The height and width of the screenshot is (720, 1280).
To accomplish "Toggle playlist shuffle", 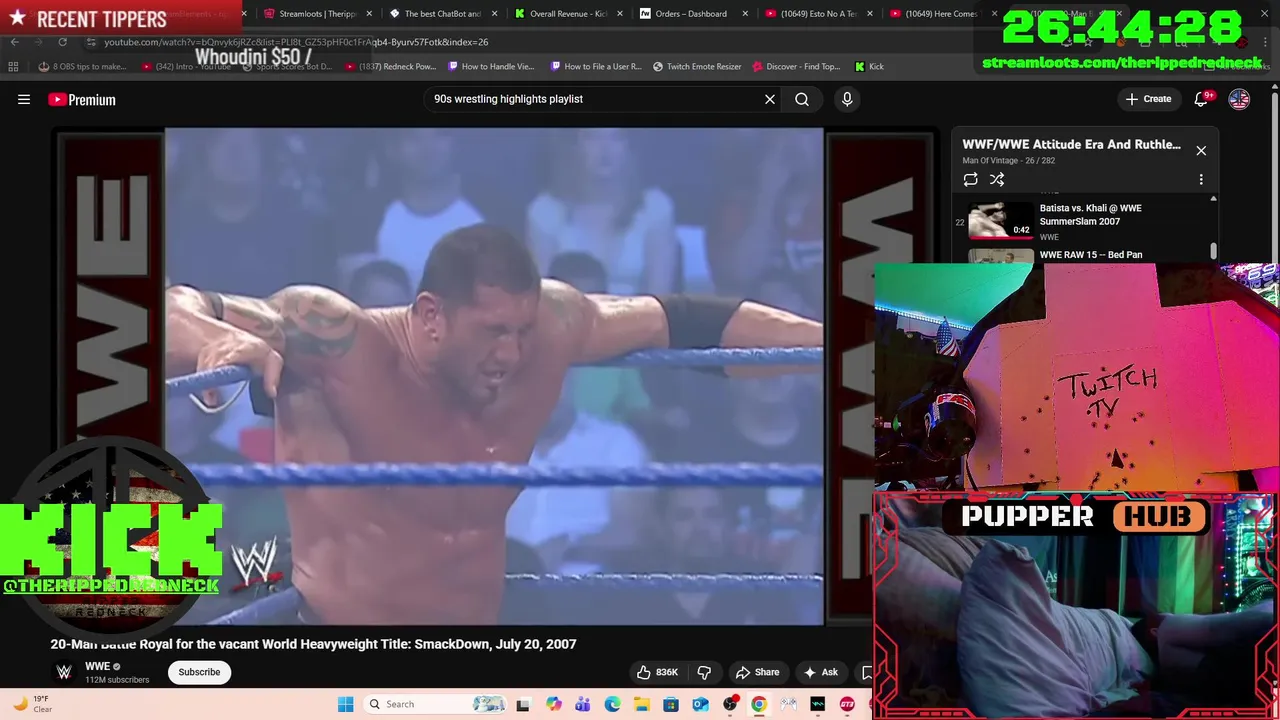I will [x=997, y=180].
